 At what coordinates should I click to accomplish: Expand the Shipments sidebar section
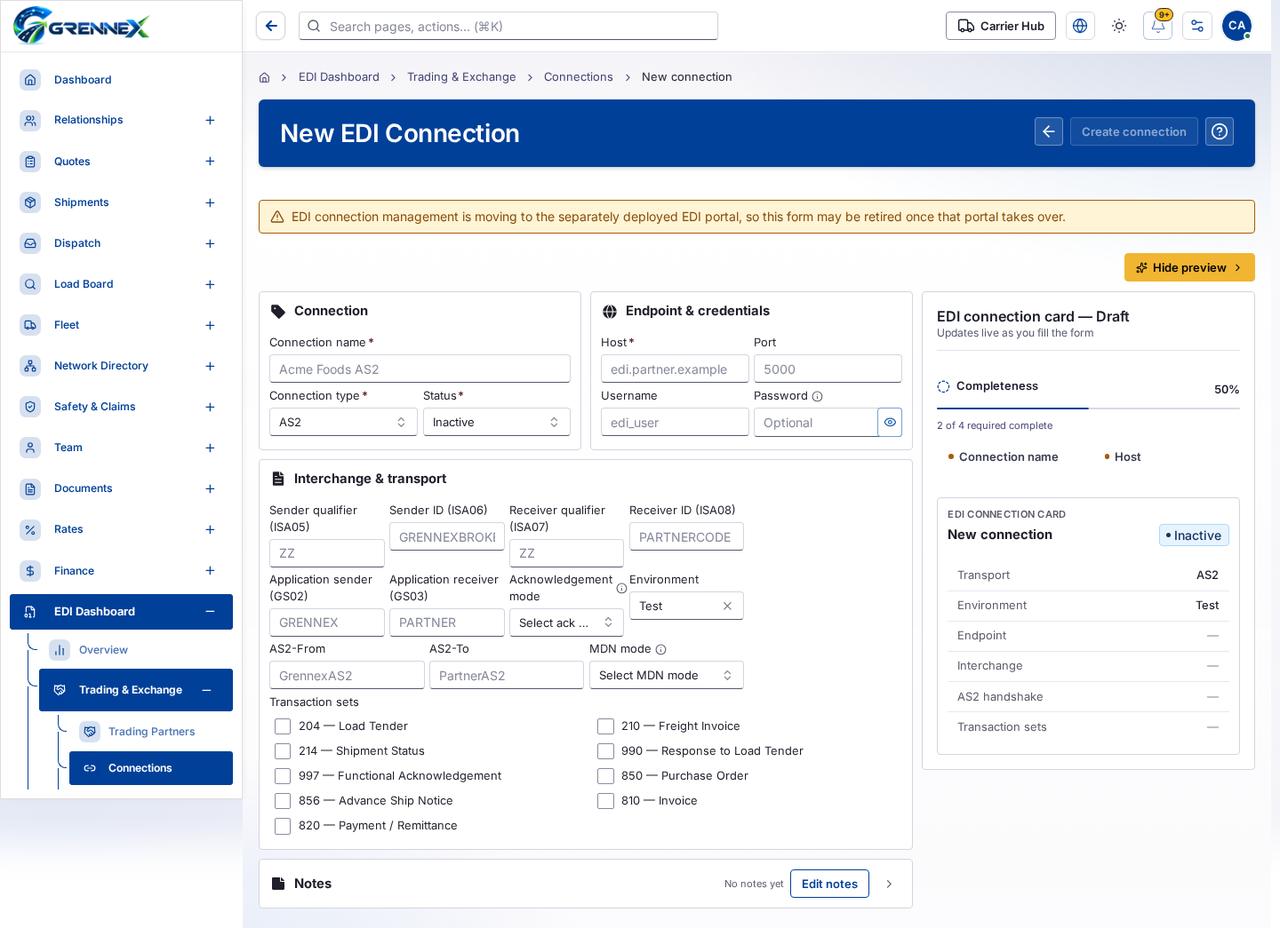point(210,203)
